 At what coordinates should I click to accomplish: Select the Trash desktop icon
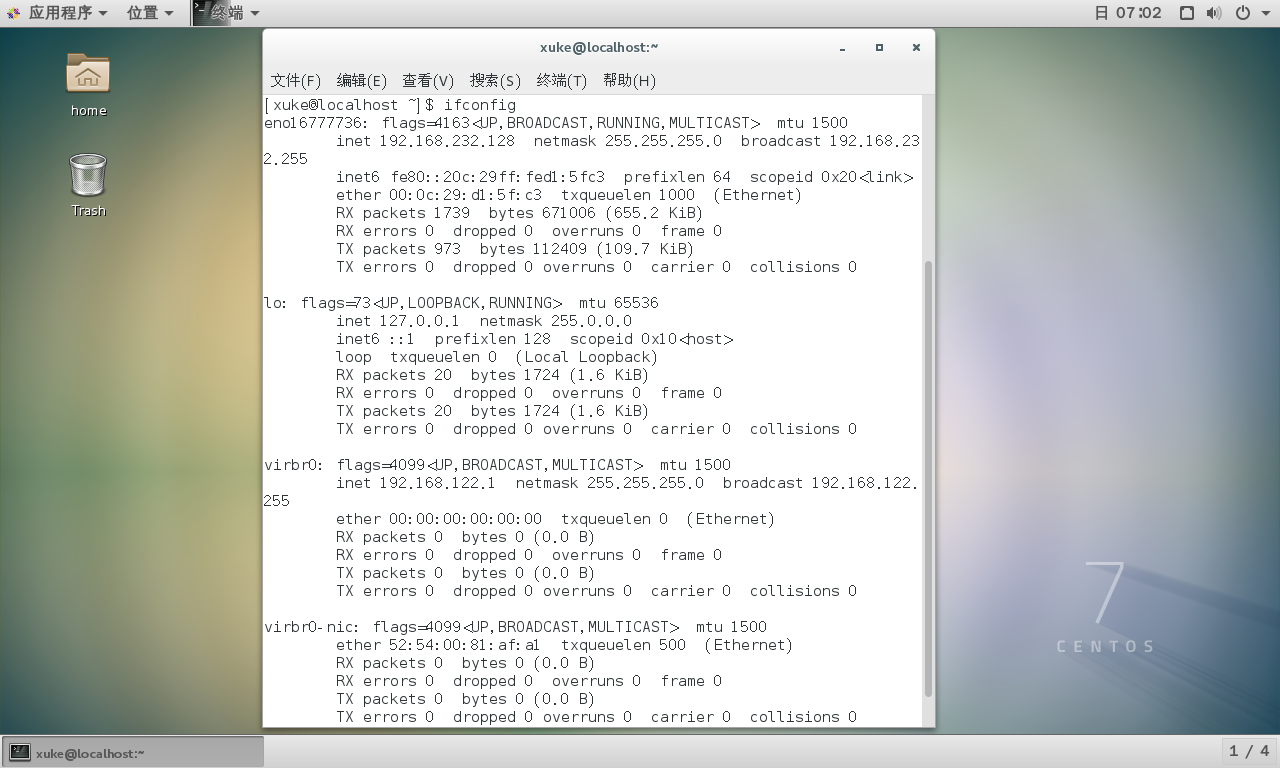pos(88,185)
